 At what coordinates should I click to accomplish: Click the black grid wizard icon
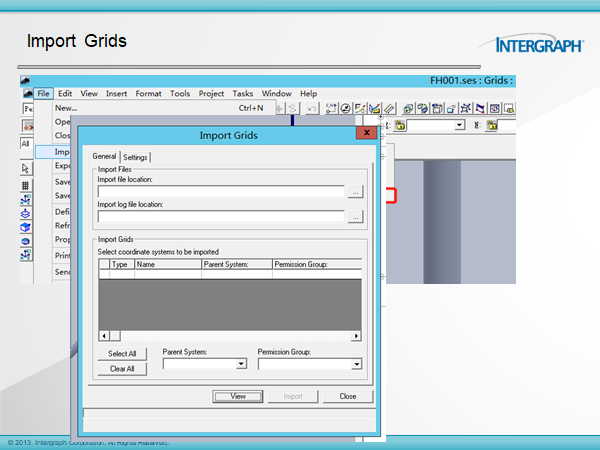point(26,186)
